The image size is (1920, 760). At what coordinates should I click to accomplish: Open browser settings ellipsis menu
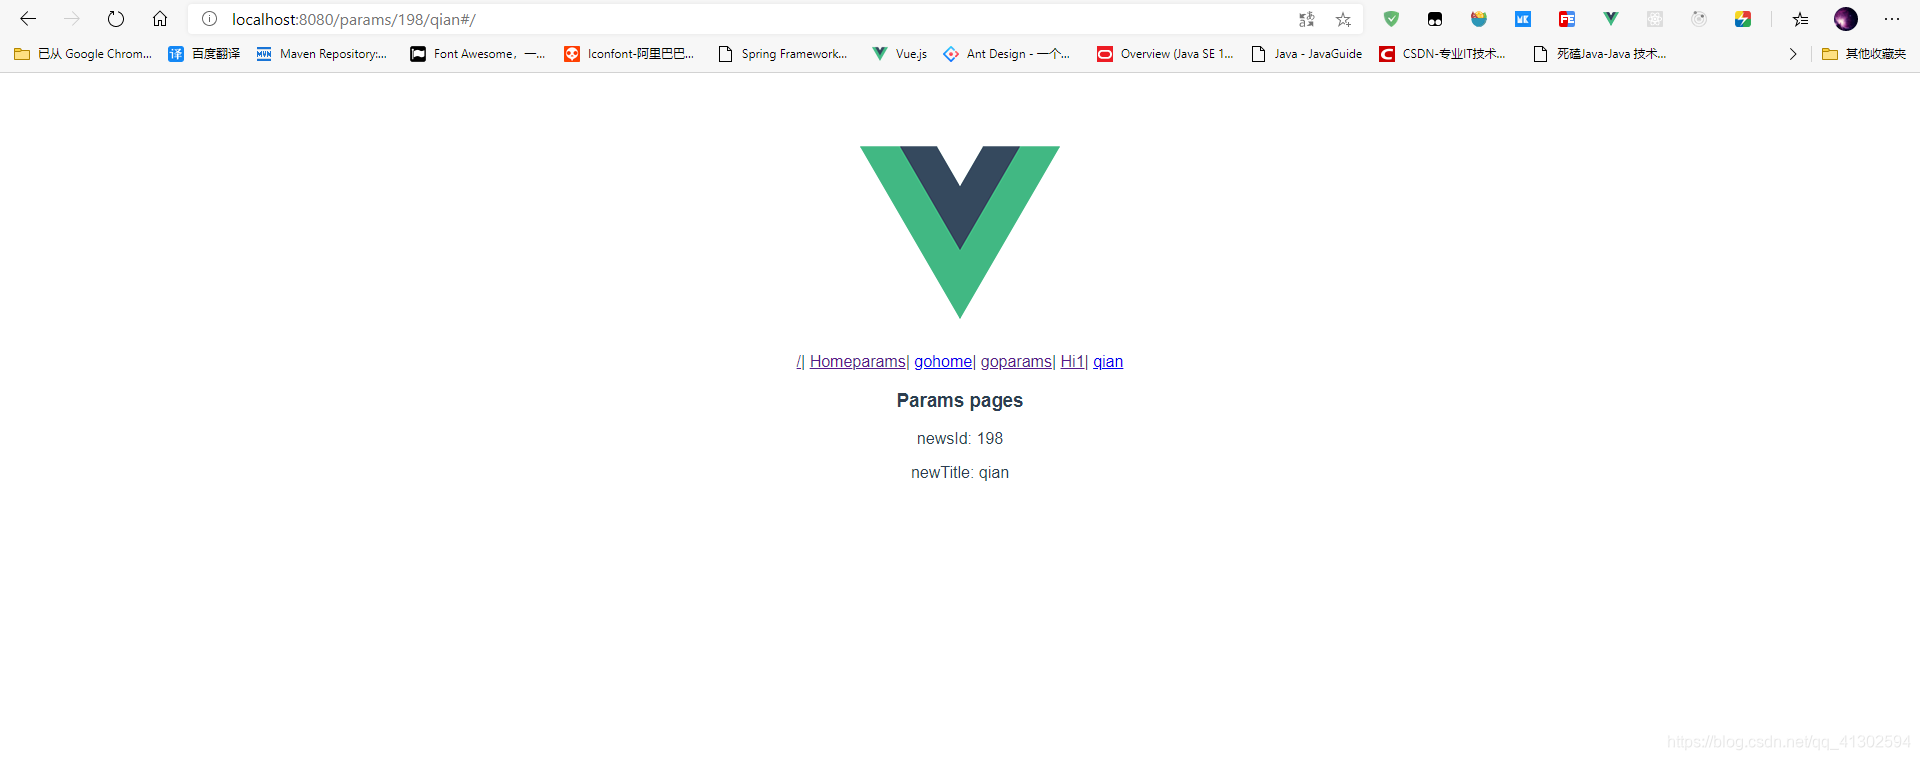point(1892,19)
